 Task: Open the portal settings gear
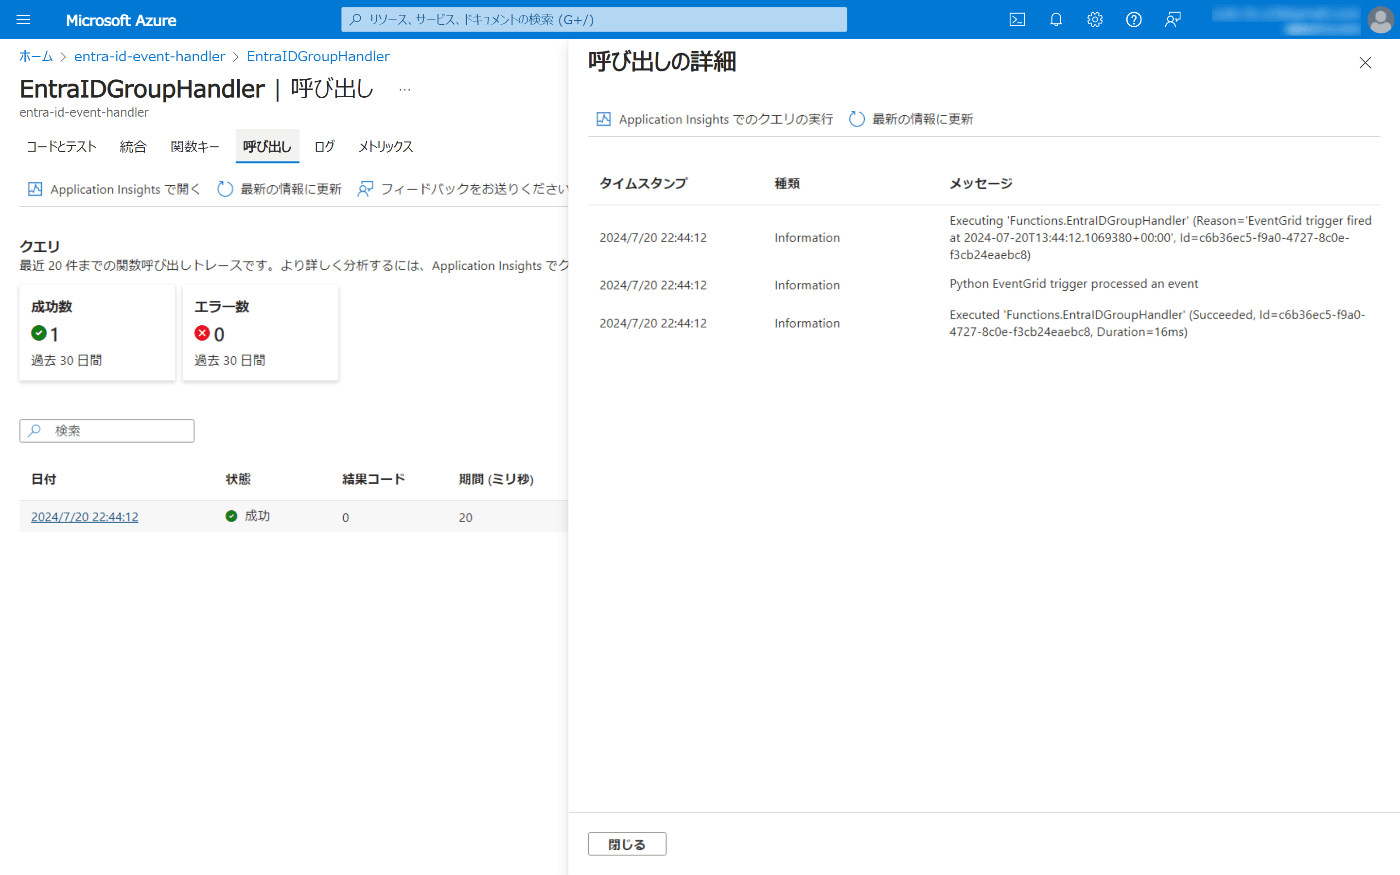tap(1095, 20)
